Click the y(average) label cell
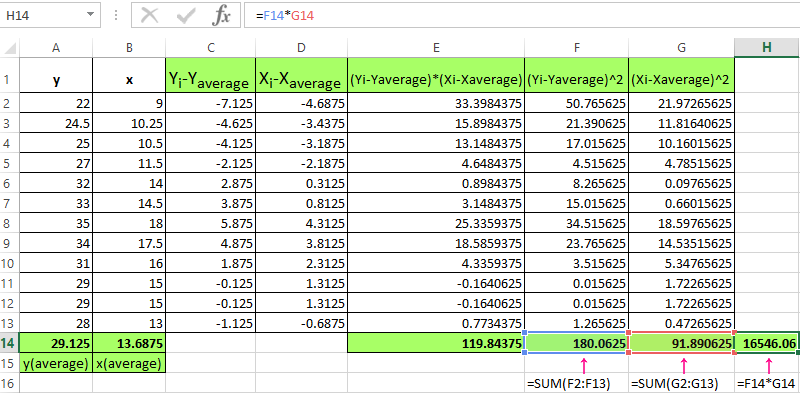The height and width of the screenshot is (393, 800). 56,363
